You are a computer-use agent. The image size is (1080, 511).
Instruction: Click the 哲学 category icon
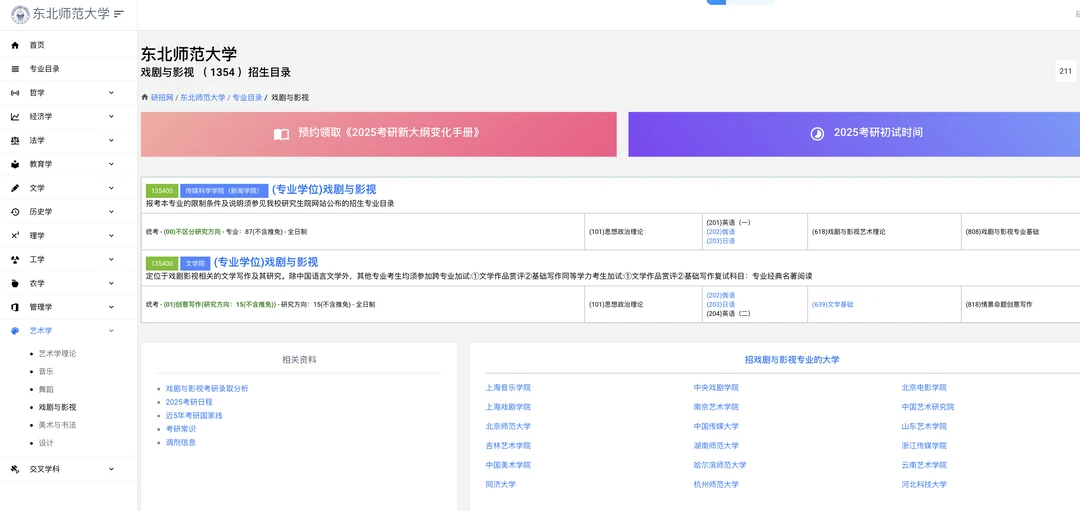15,93
